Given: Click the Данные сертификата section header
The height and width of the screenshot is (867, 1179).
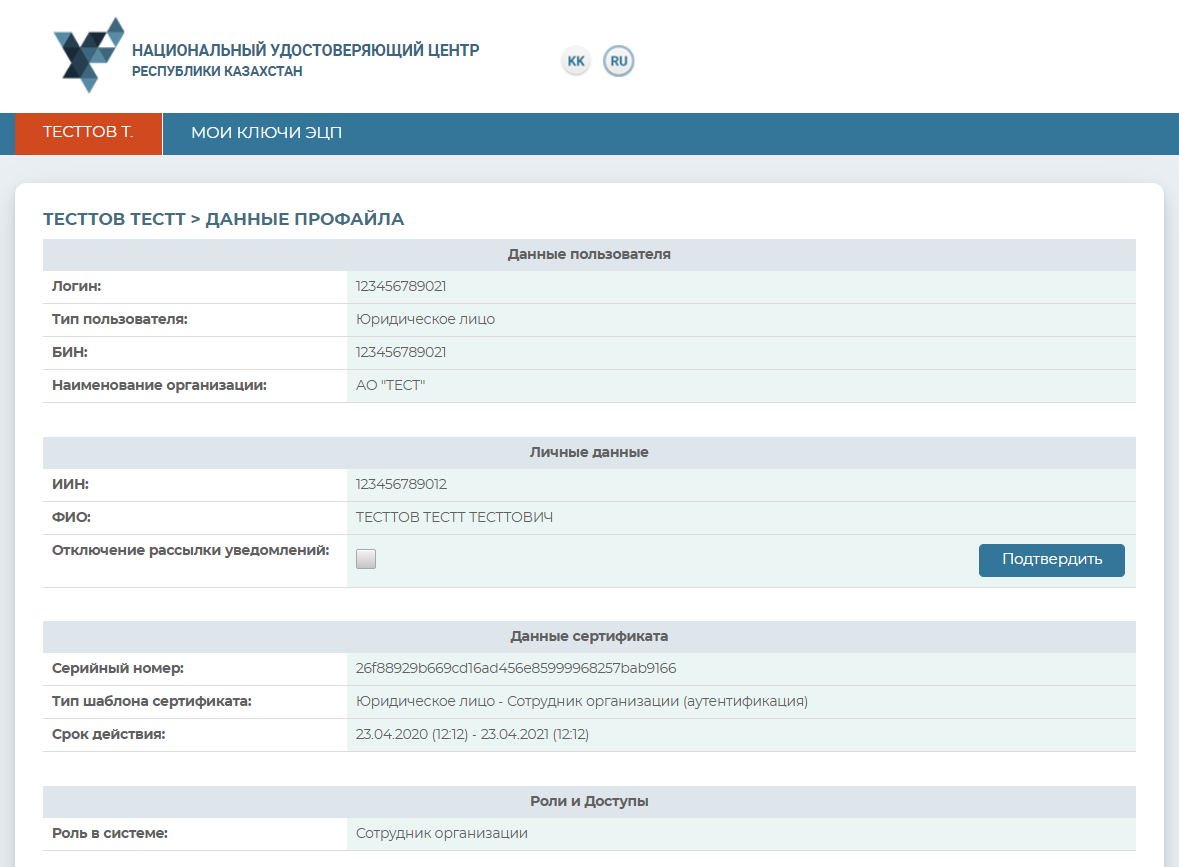Looking at the screenshot, I should 589,637.
